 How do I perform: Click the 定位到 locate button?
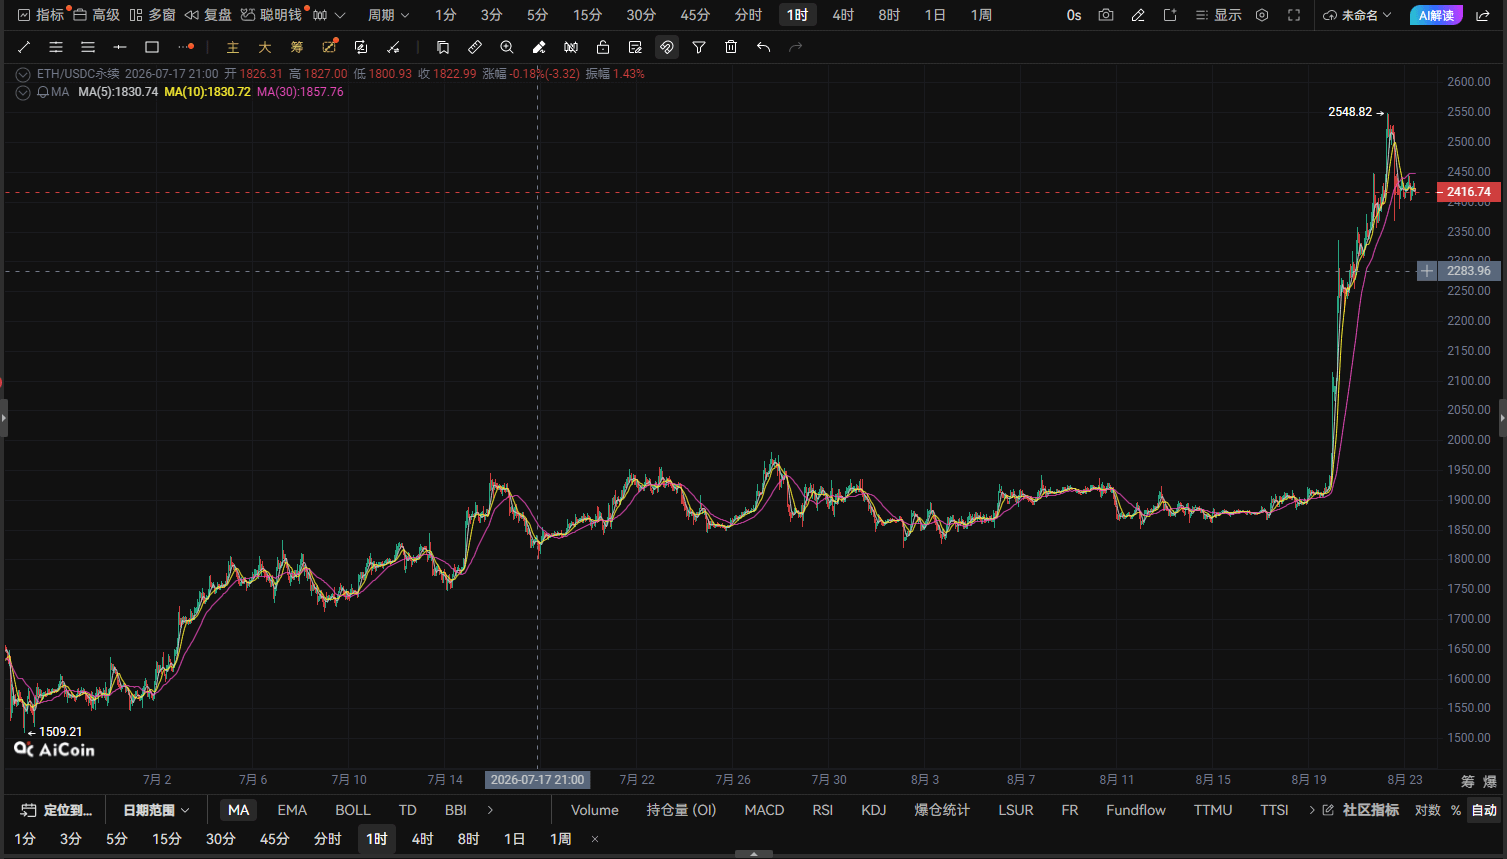[57, 810]
